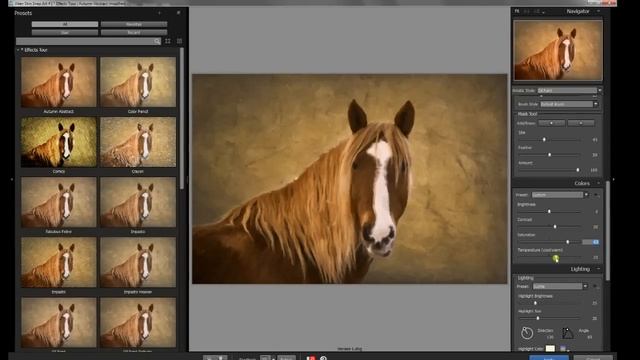Collapse the Navigator panel
640x360 pixels.
[x=599, y=11]
